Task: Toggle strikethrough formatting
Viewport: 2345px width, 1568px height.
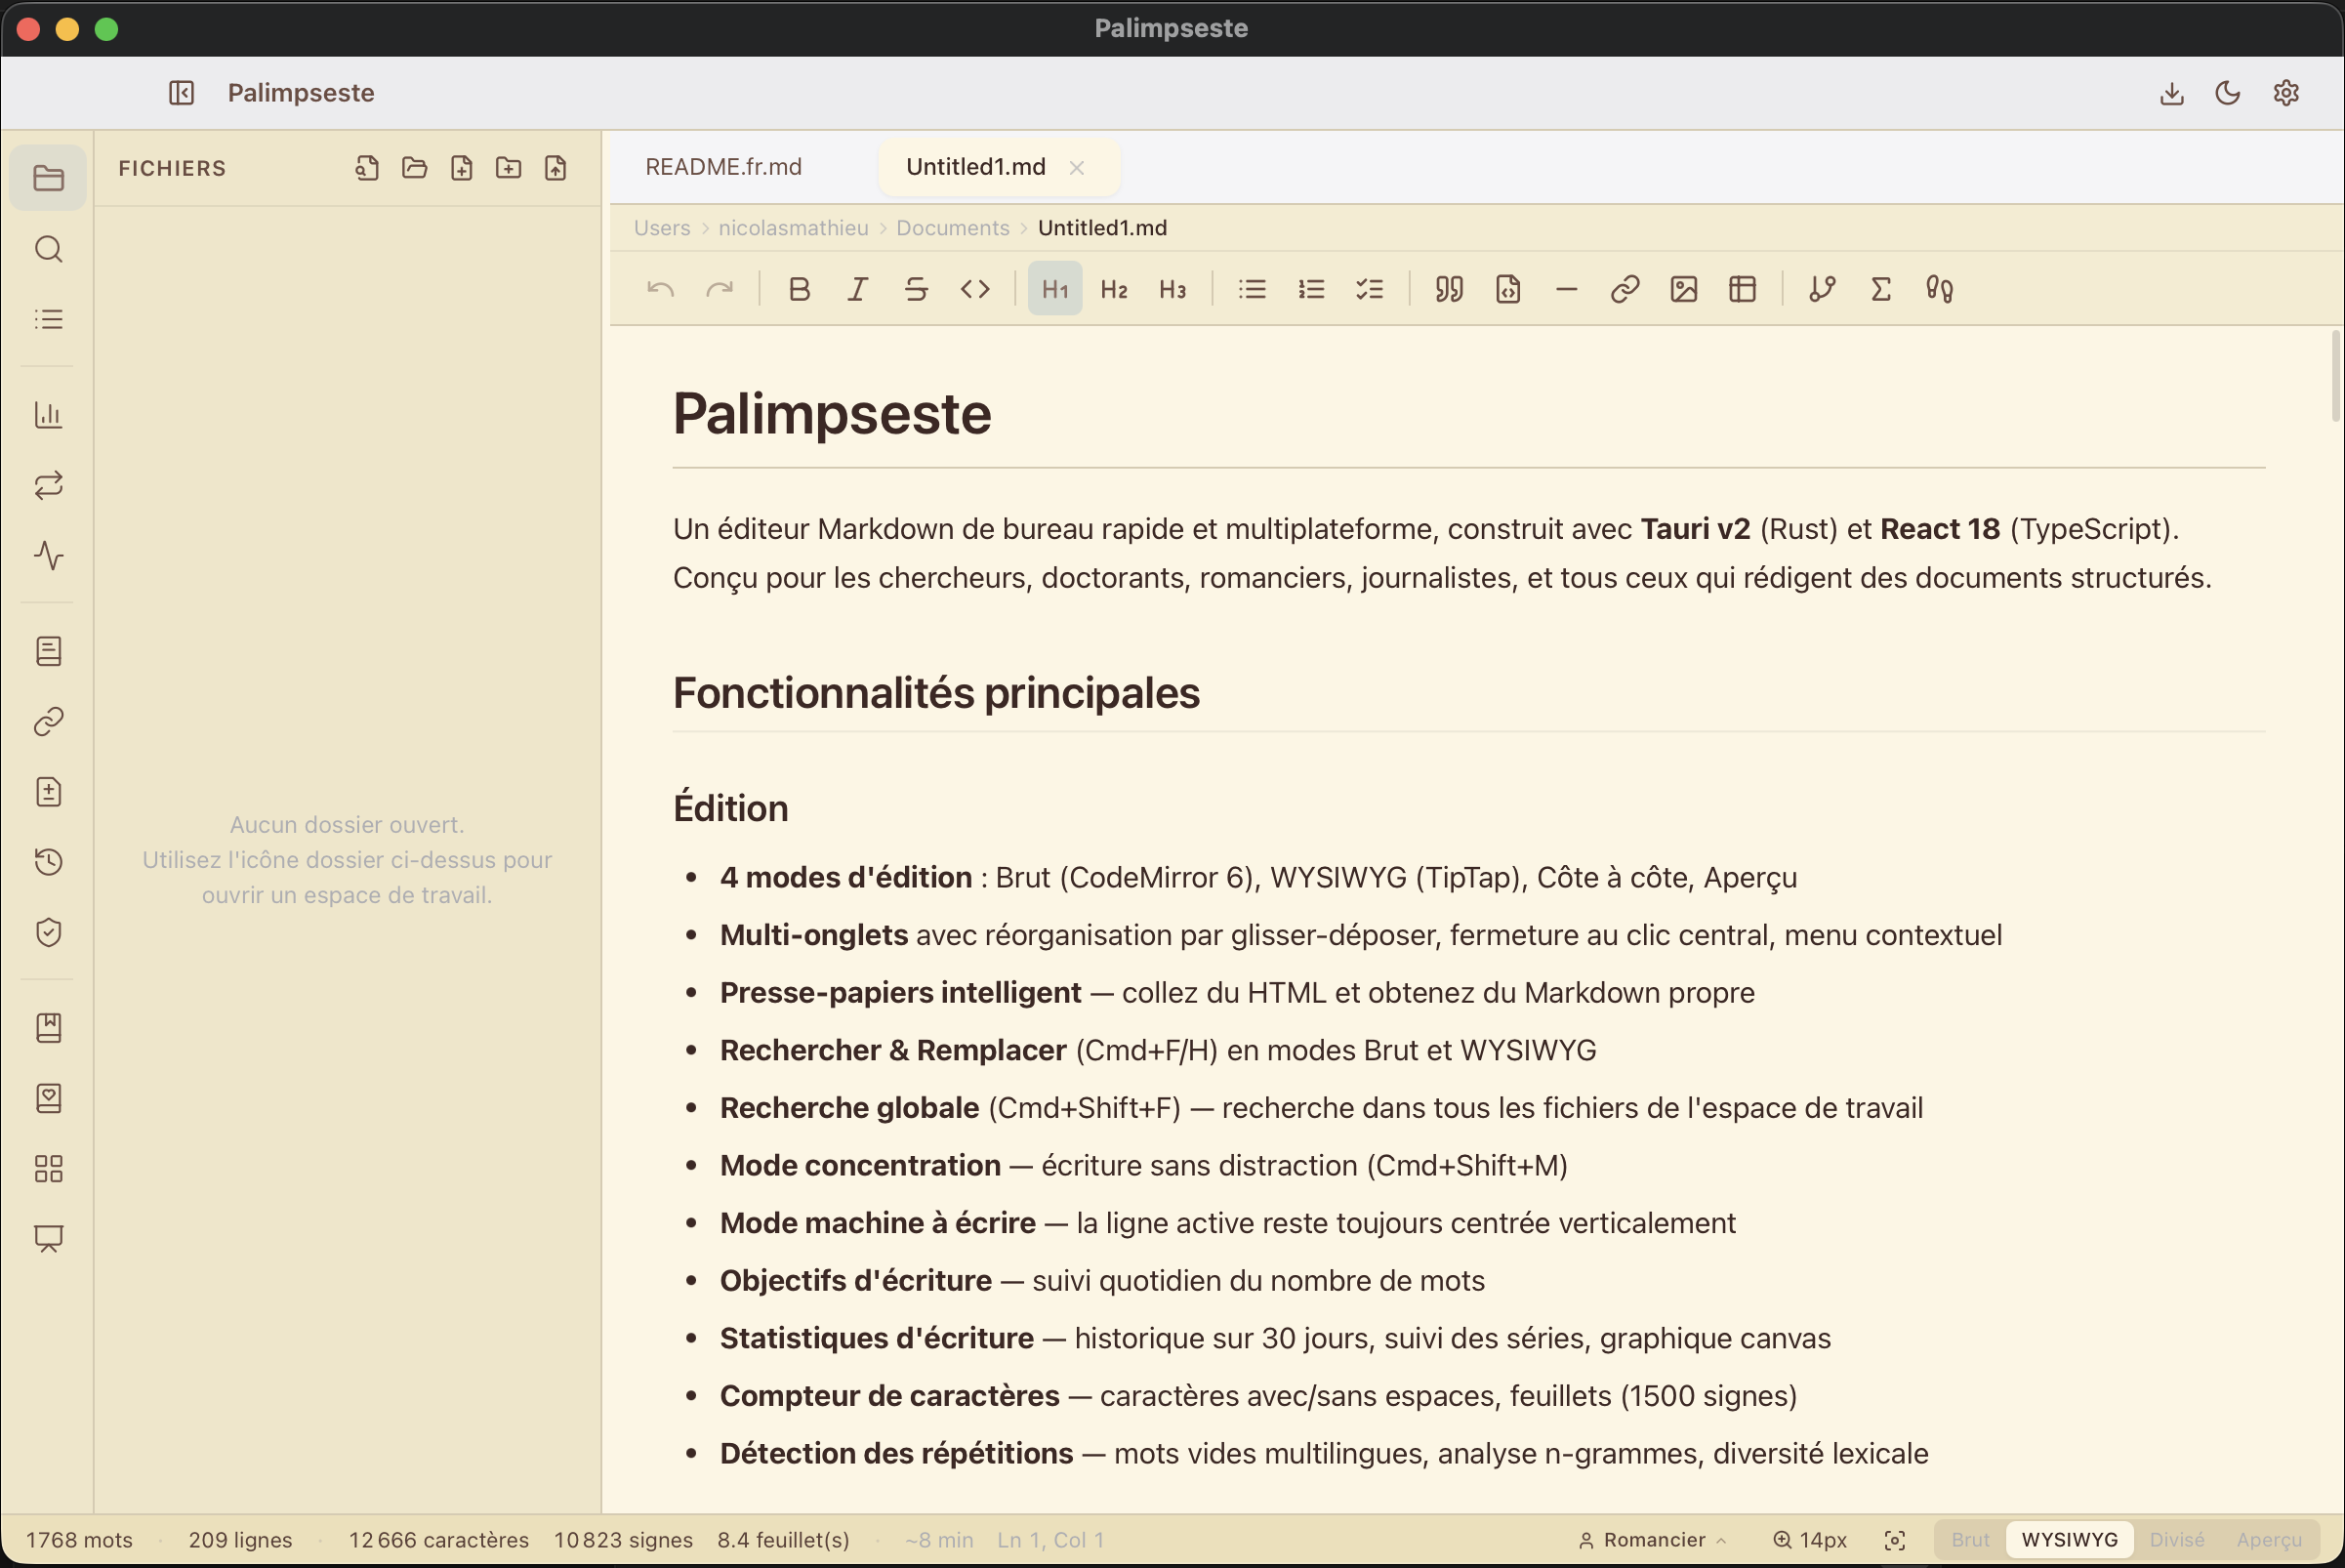Action: tap(916, 289)
